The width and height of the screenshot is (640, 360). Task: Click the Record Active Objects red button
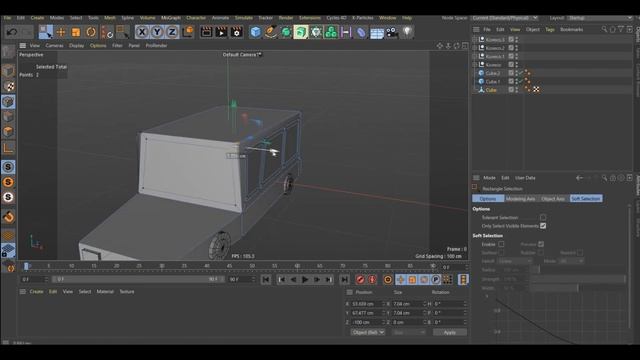(x=360, y=280)
